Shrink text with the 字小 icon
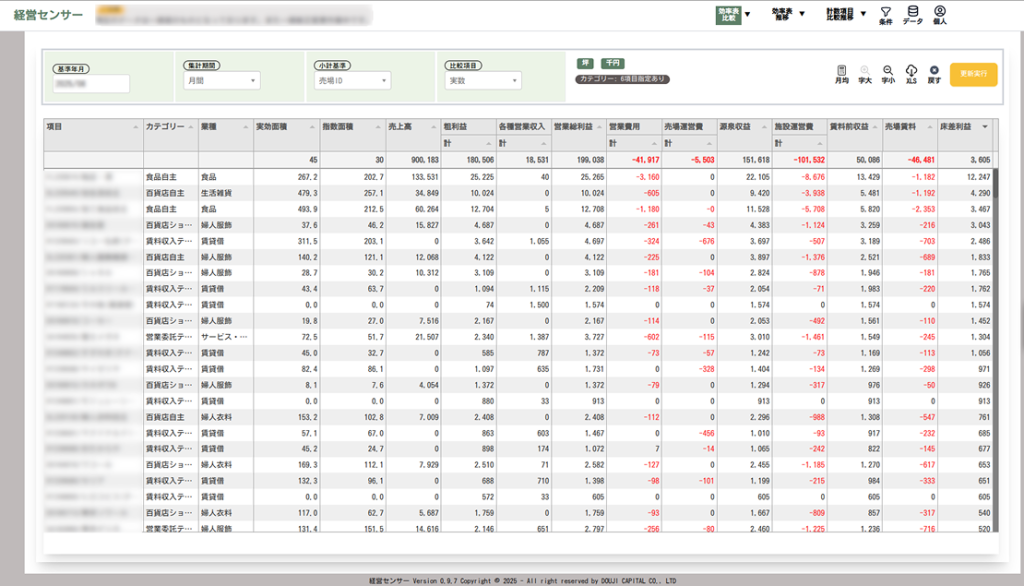Screen dimensions: 1024x586 point(888,73)
